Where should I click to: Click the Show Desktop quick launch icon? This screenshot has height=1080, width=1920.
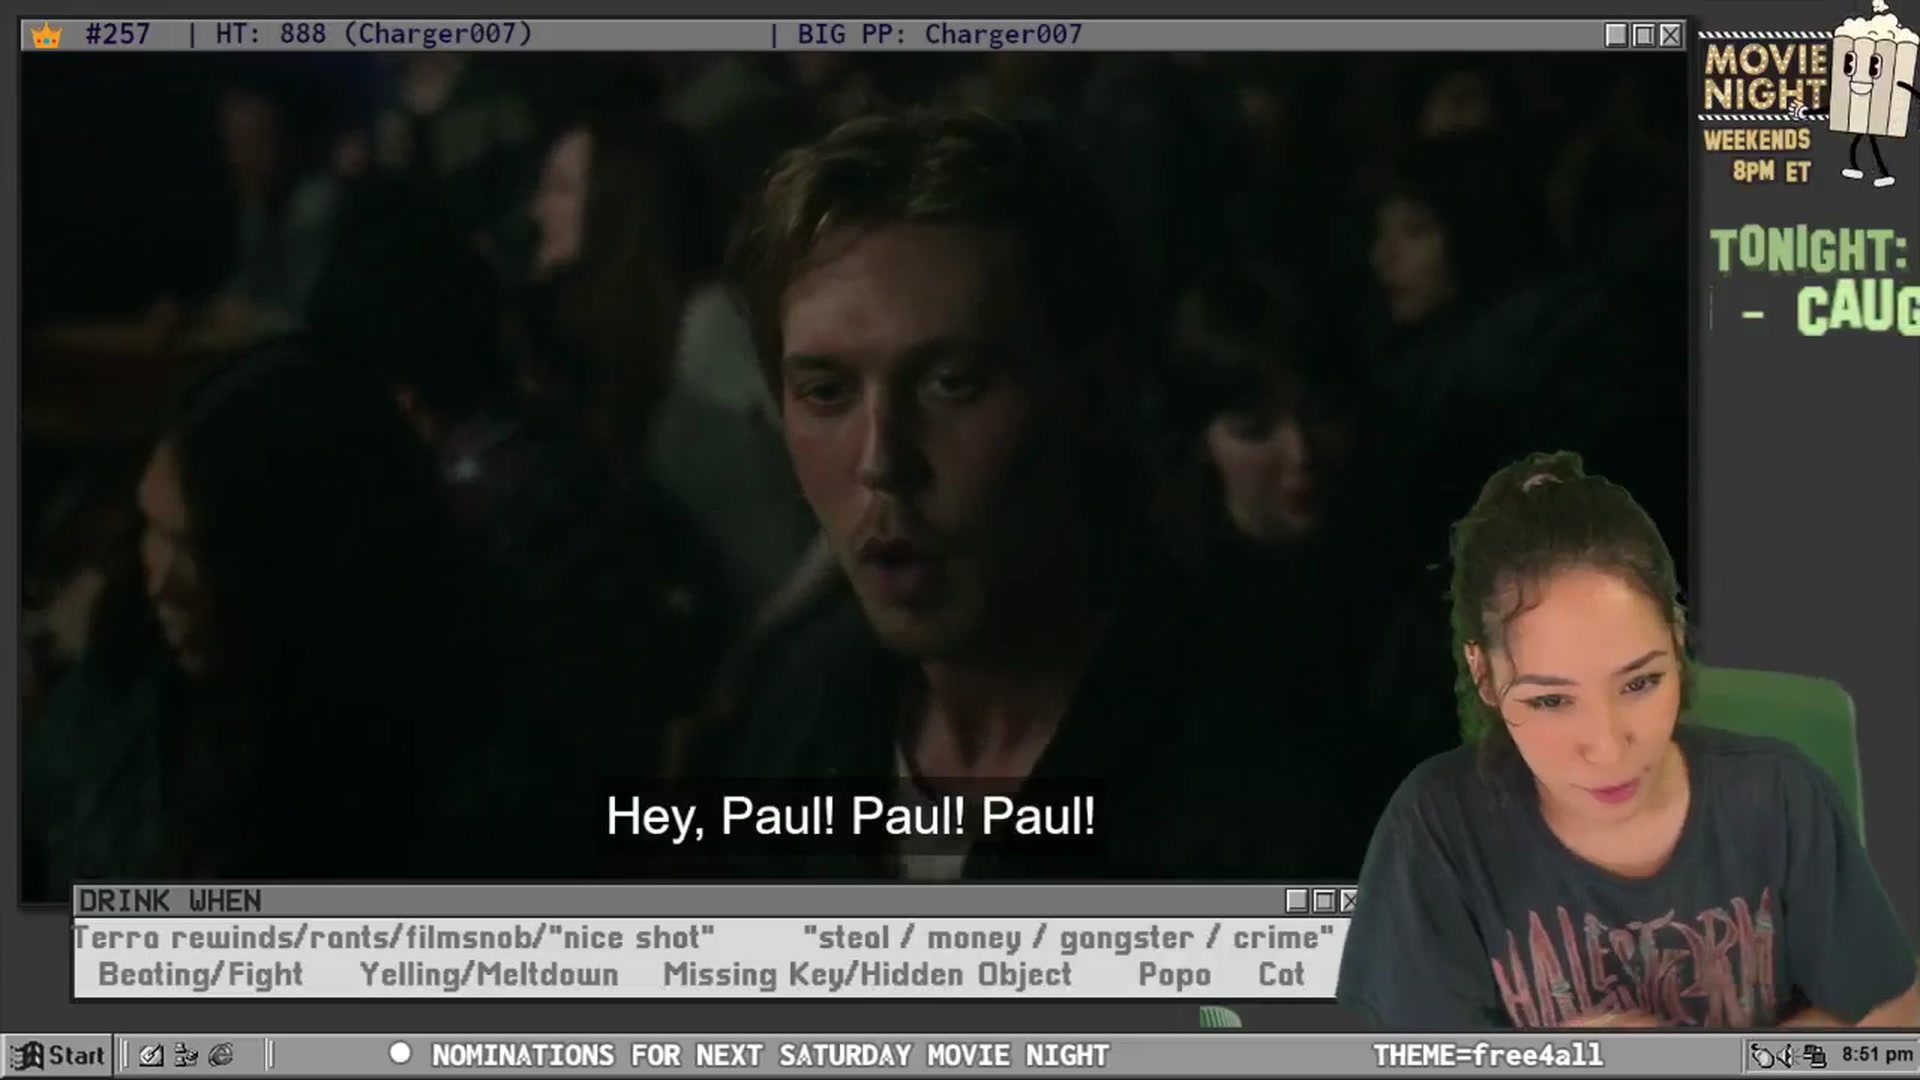point(151,1055)
